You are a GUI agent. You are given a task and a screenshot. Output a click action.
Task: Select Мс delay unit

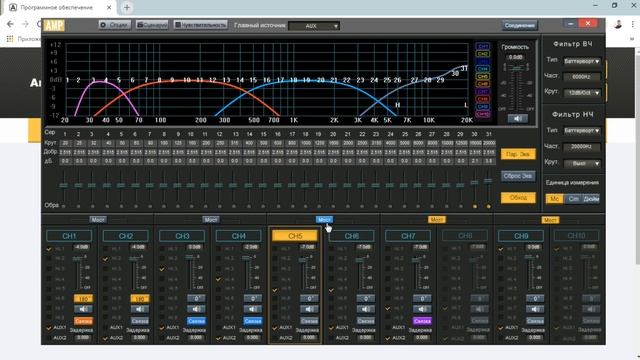[555, 199]
